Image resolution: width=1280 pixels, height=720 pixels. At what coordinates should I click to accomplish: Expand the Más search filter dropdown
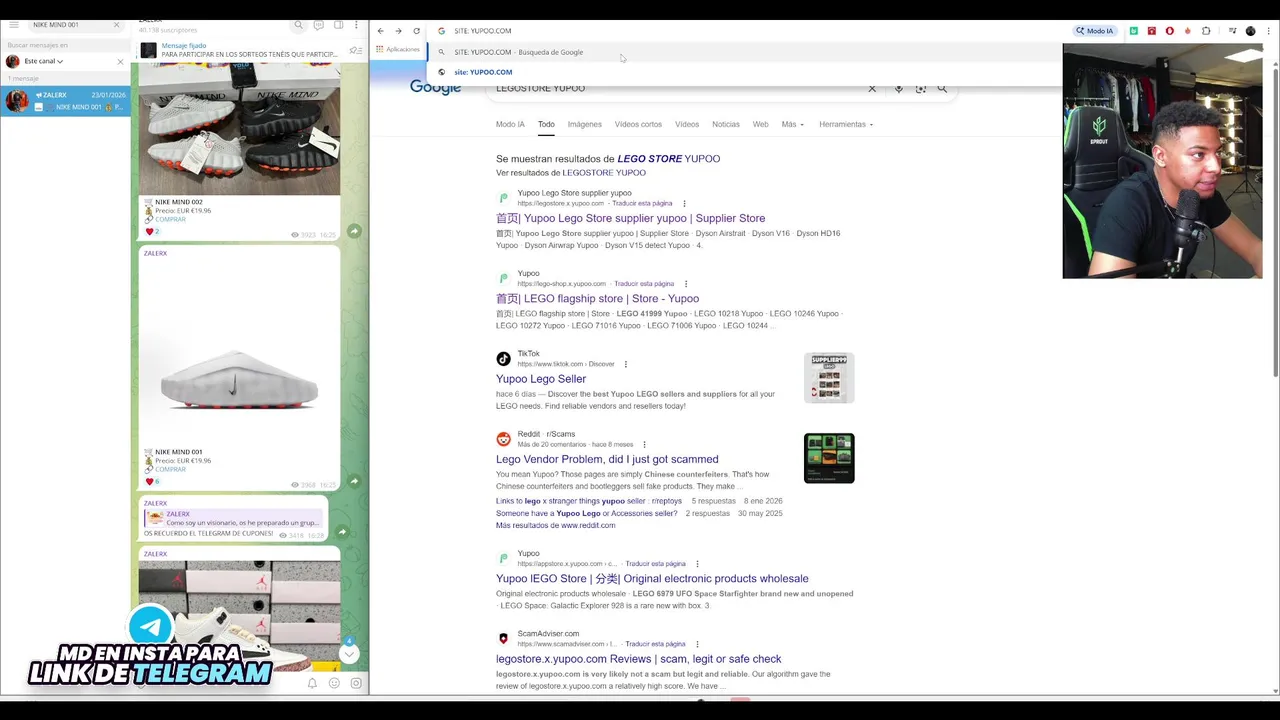792,124
